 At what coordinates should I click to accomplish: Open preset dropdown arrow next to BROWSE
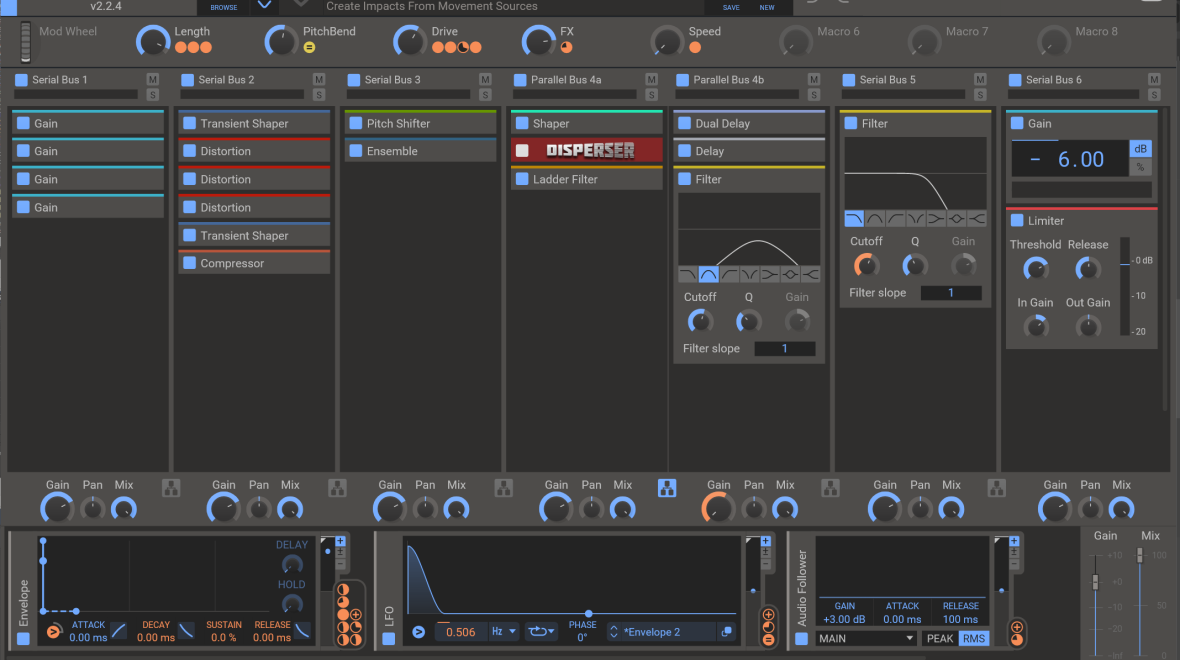coord(264,6)
